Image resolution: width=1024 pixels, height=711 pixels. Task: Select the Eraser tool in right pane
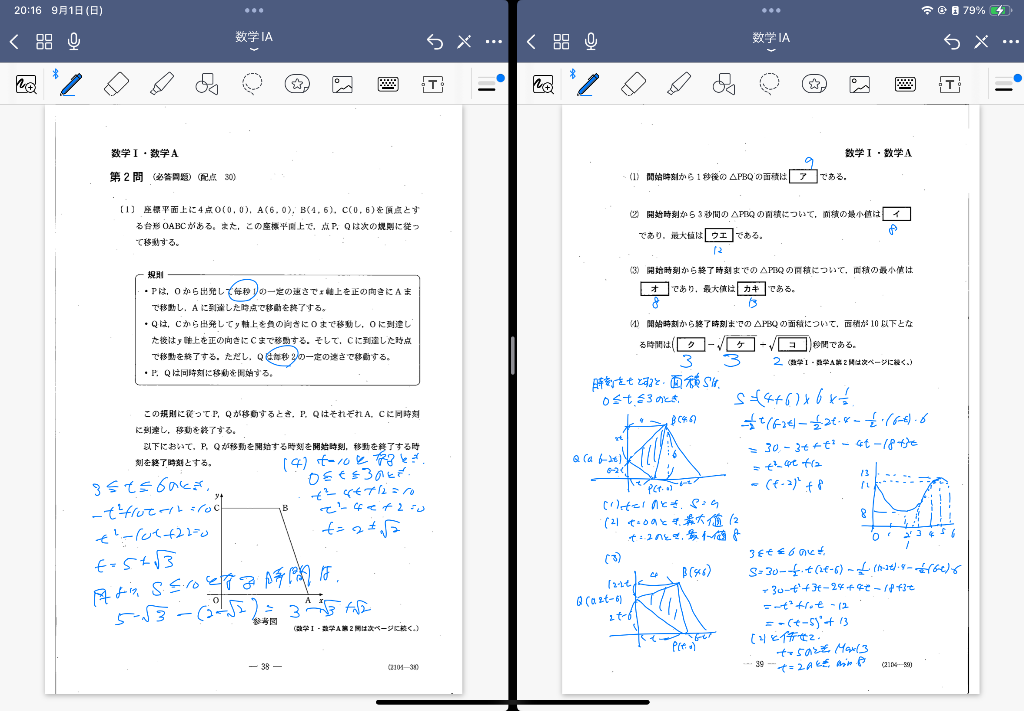coord(633,84)
